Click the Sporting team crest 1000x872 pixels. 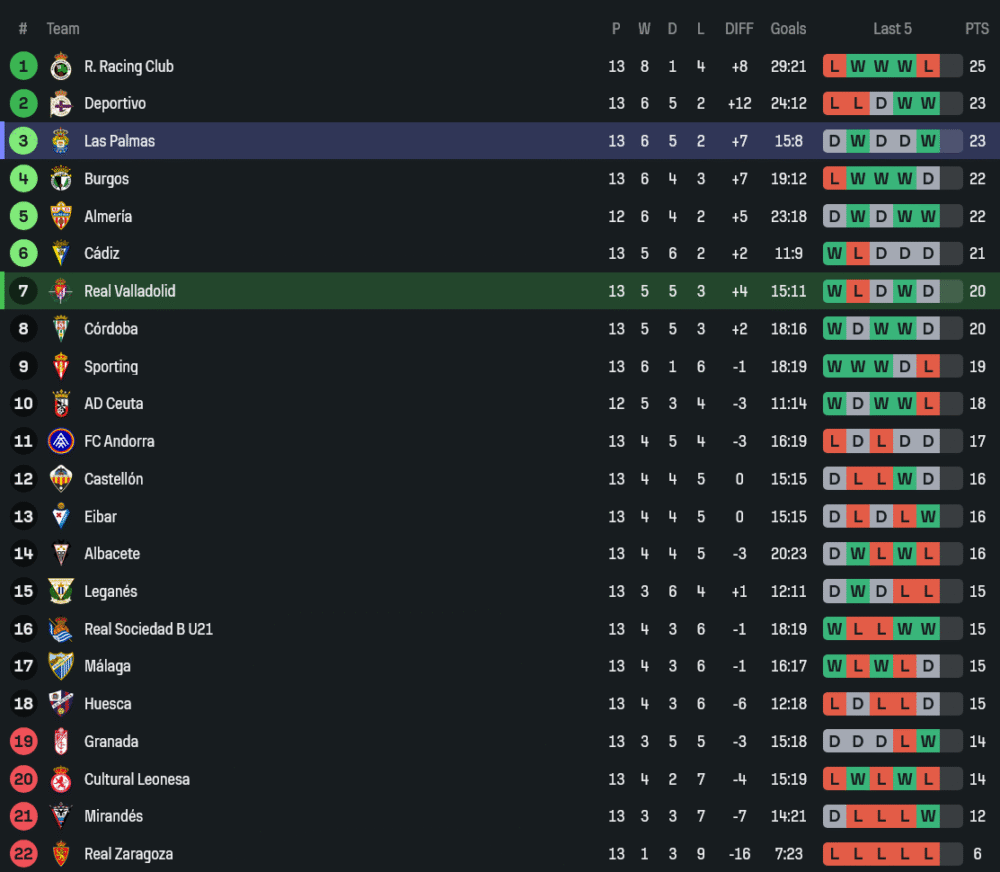click(x=61, y=366)
